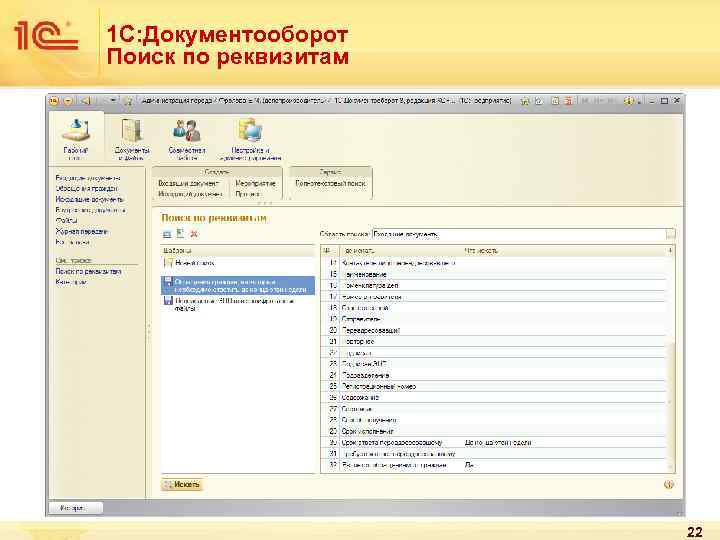Viewport: 720px width, 540px height.
Task: Open the Документы и файлы section
Action: (x=132, y=139)
